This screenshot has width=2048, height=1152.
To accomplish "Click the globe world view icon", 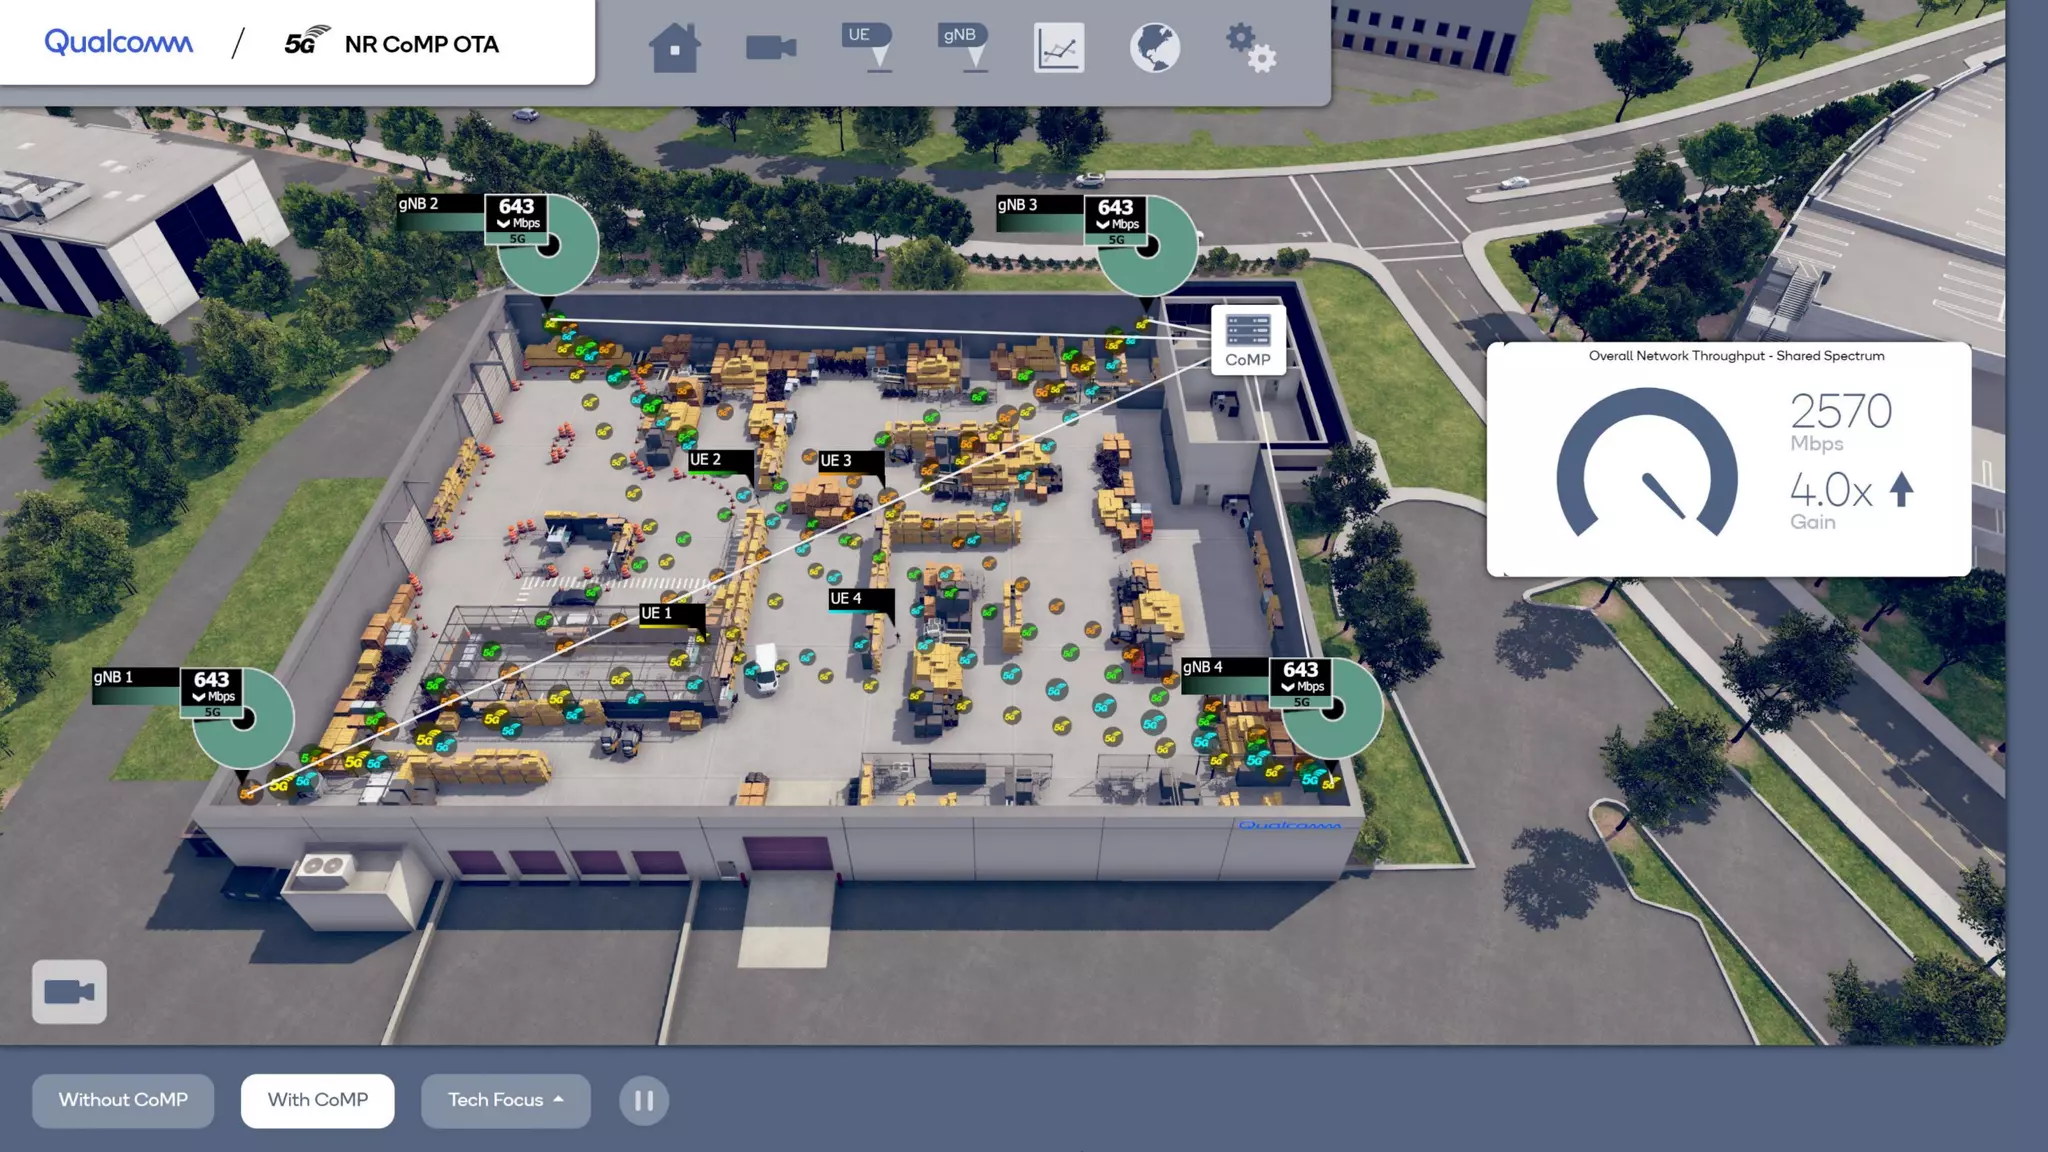I will [x=1154, y=47].
